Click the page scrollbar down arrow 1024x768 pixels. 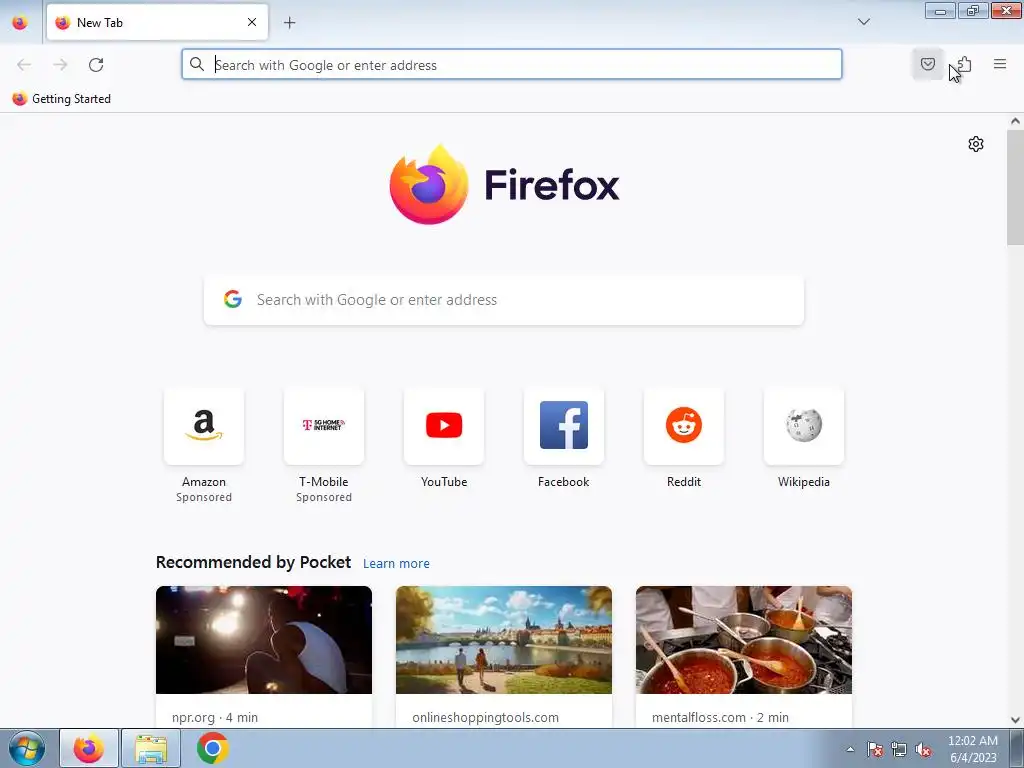[1015, 720]
